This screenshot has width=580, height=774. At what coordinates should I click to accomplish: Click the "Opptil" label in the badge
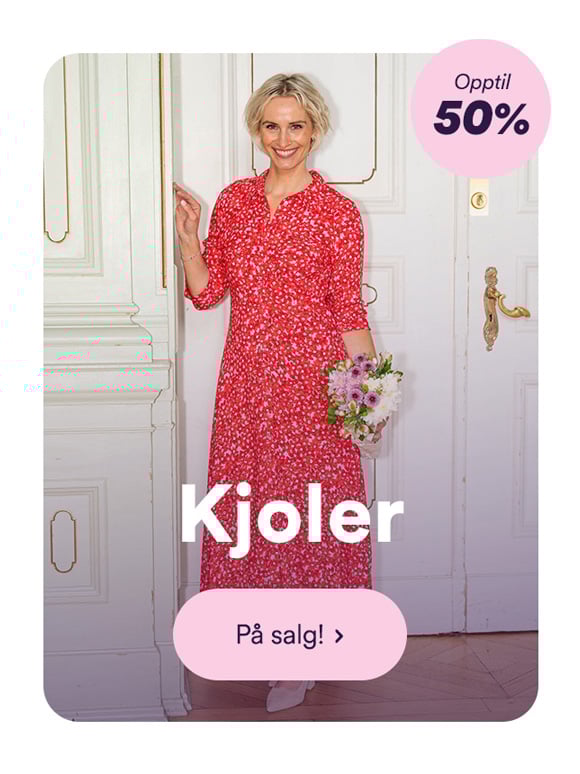click(x=482, y=81)
